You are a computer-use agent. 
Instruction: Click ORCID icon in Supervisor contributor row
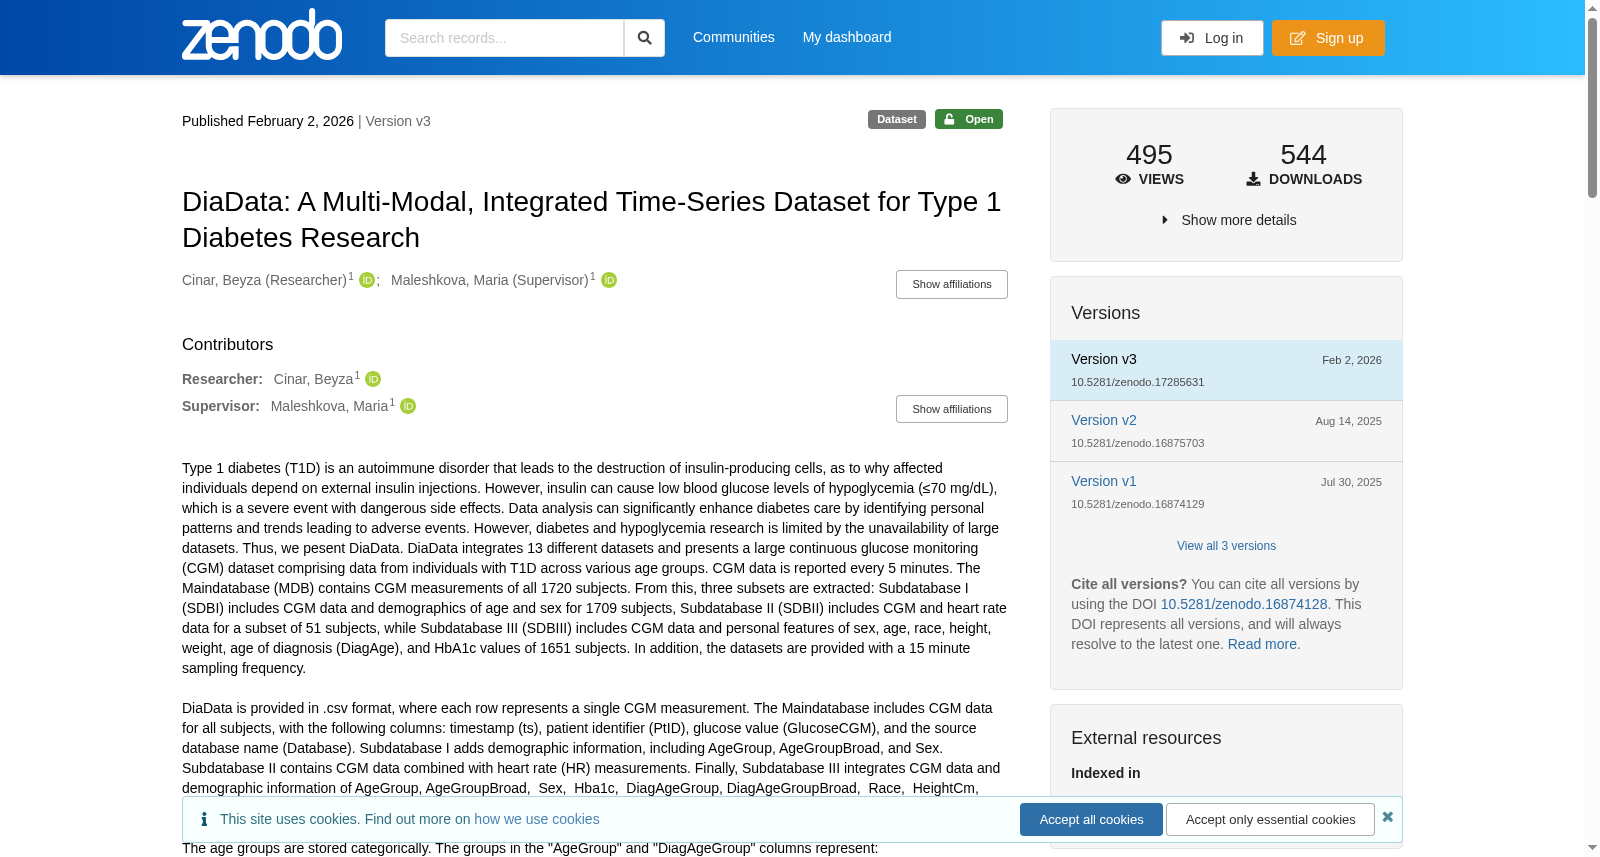[x=408, y=407]
